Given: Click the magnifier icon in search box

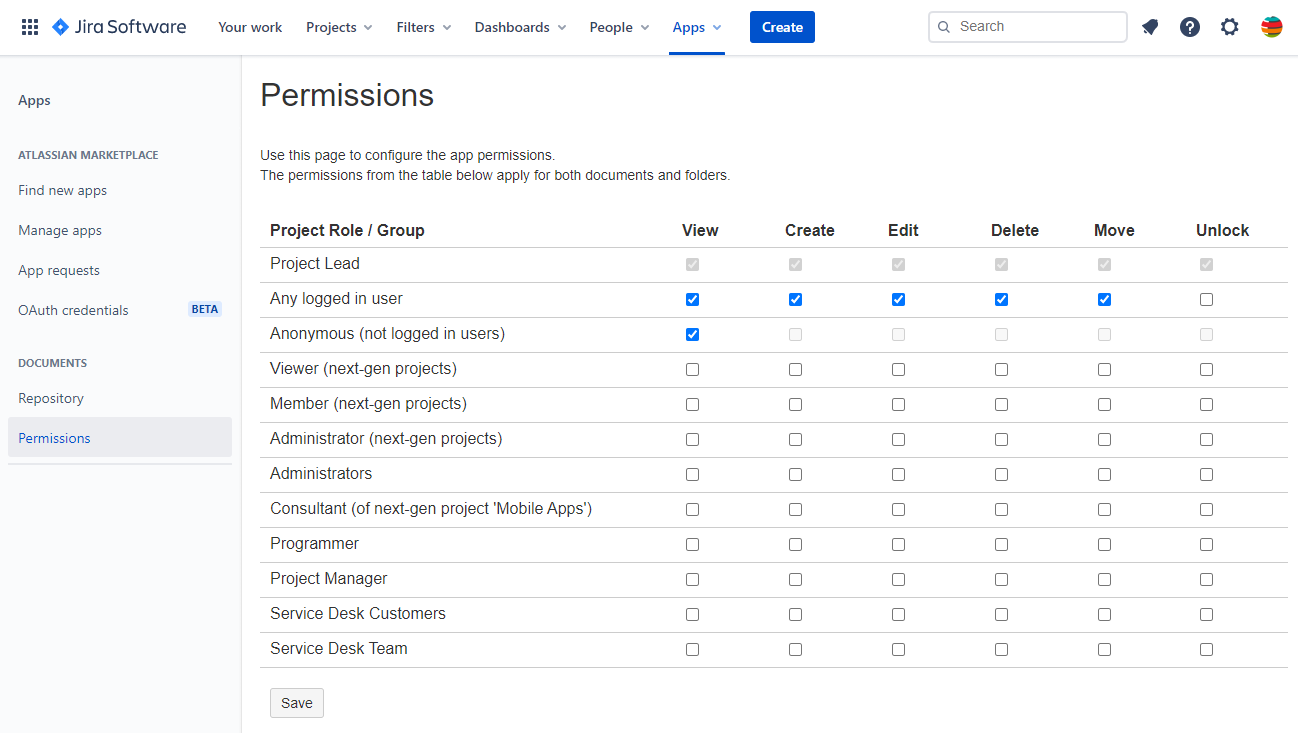Looking at the screenshot, I should (944, 27).
